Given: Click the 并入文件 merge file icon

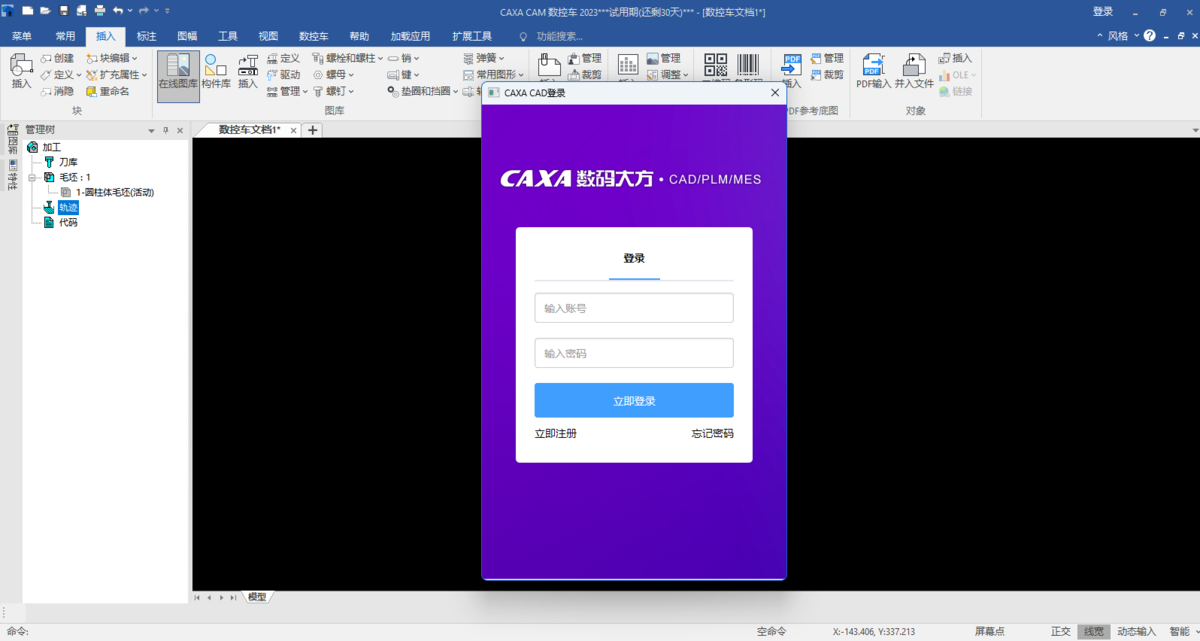Looking at the screenshot, I should (913, 72).
